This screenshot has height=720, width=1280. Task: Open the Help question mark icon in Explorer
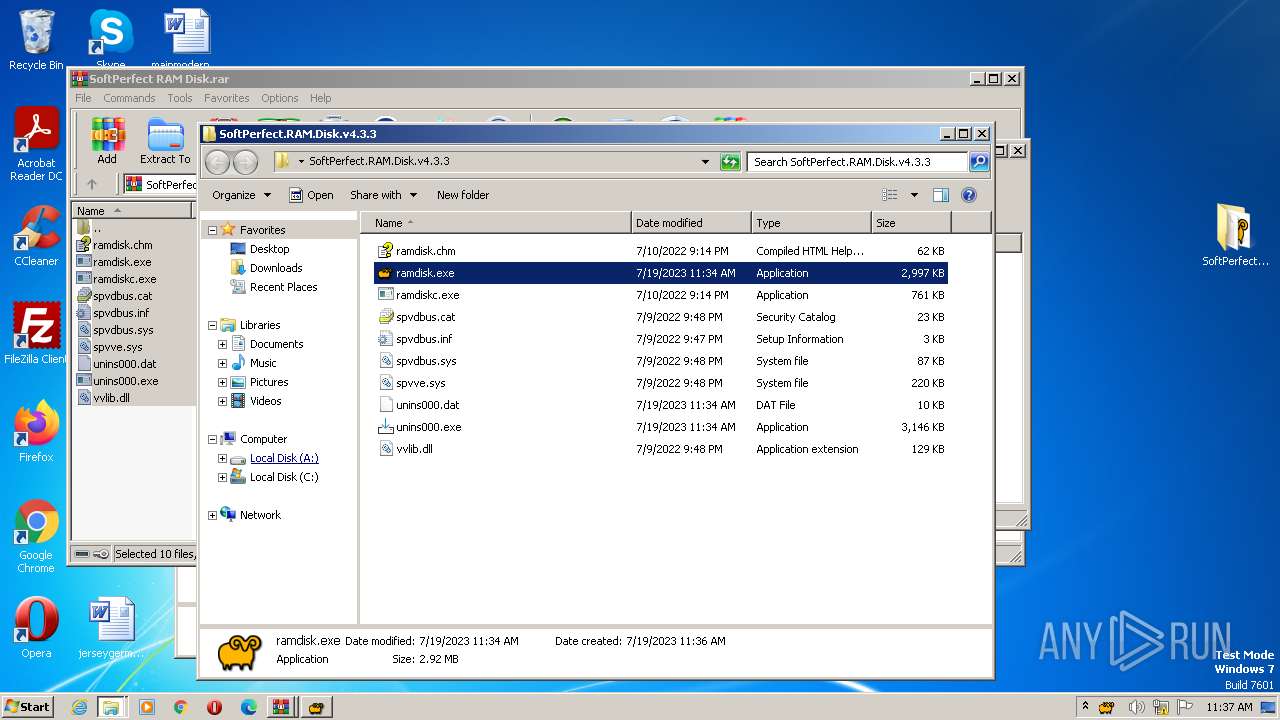(x=968, y=195)
